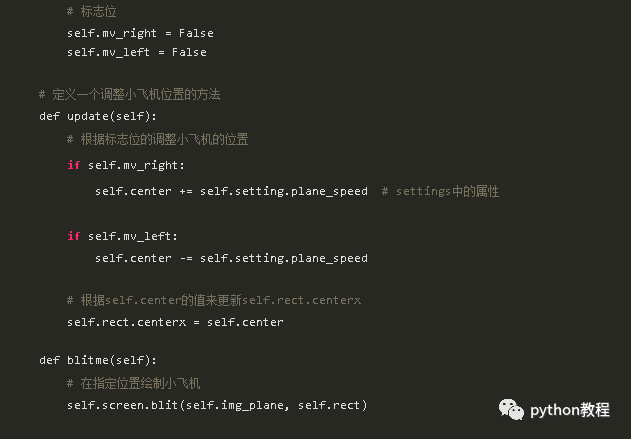Viewport: 631px width, 439px height.
Task: Click the first pink if keyword
Action: (x=74, y=165)
